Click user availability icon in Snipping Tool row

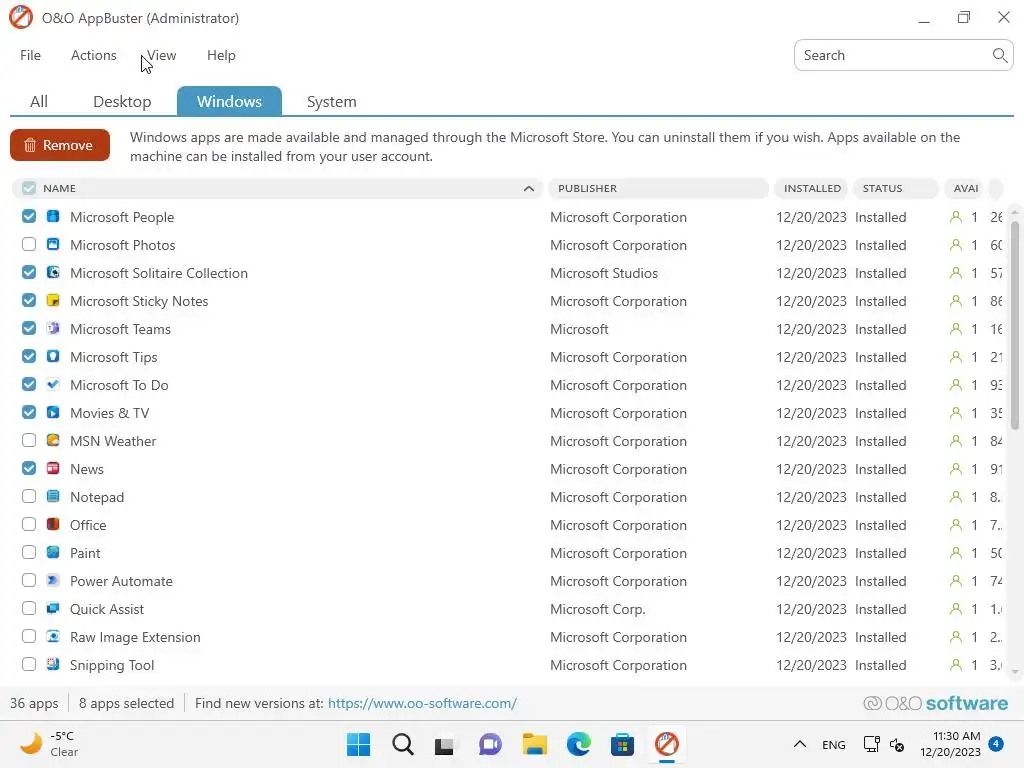(x=955, y=665)
